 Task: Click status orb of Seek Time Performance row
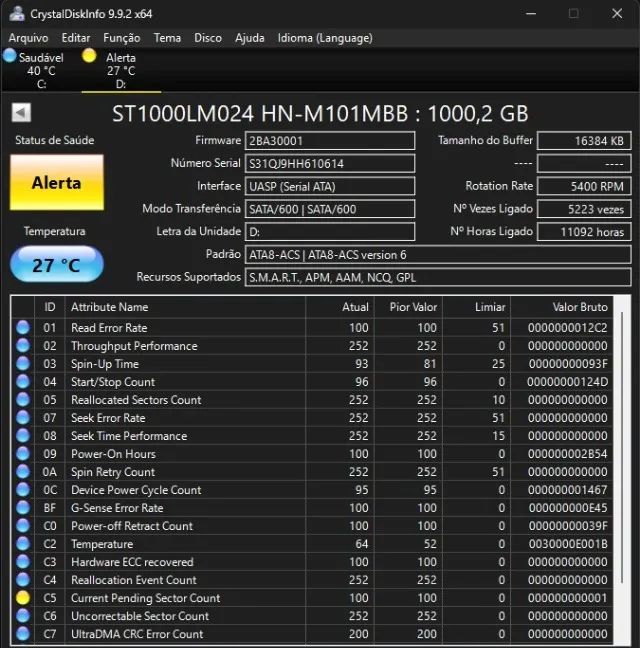tap(23, 436)
